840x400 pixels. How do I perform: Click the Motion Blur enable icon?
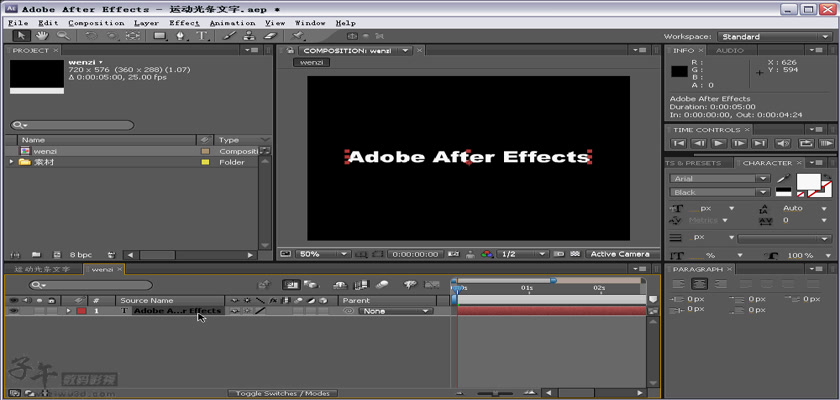point(382,285)
